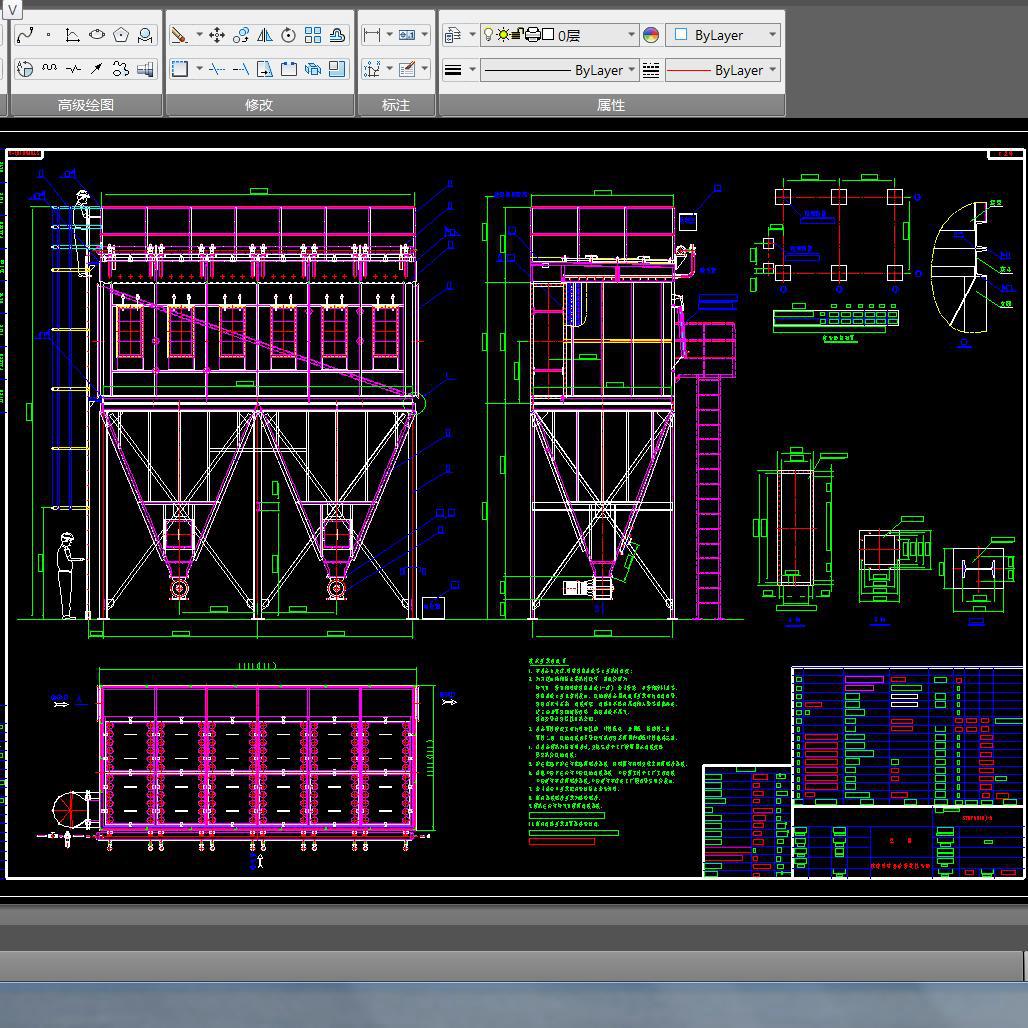Pick the coordinate axes angle tool
Viewport: 1028px width, 1028px height.
pyautogui.click(x=73, y=35)
